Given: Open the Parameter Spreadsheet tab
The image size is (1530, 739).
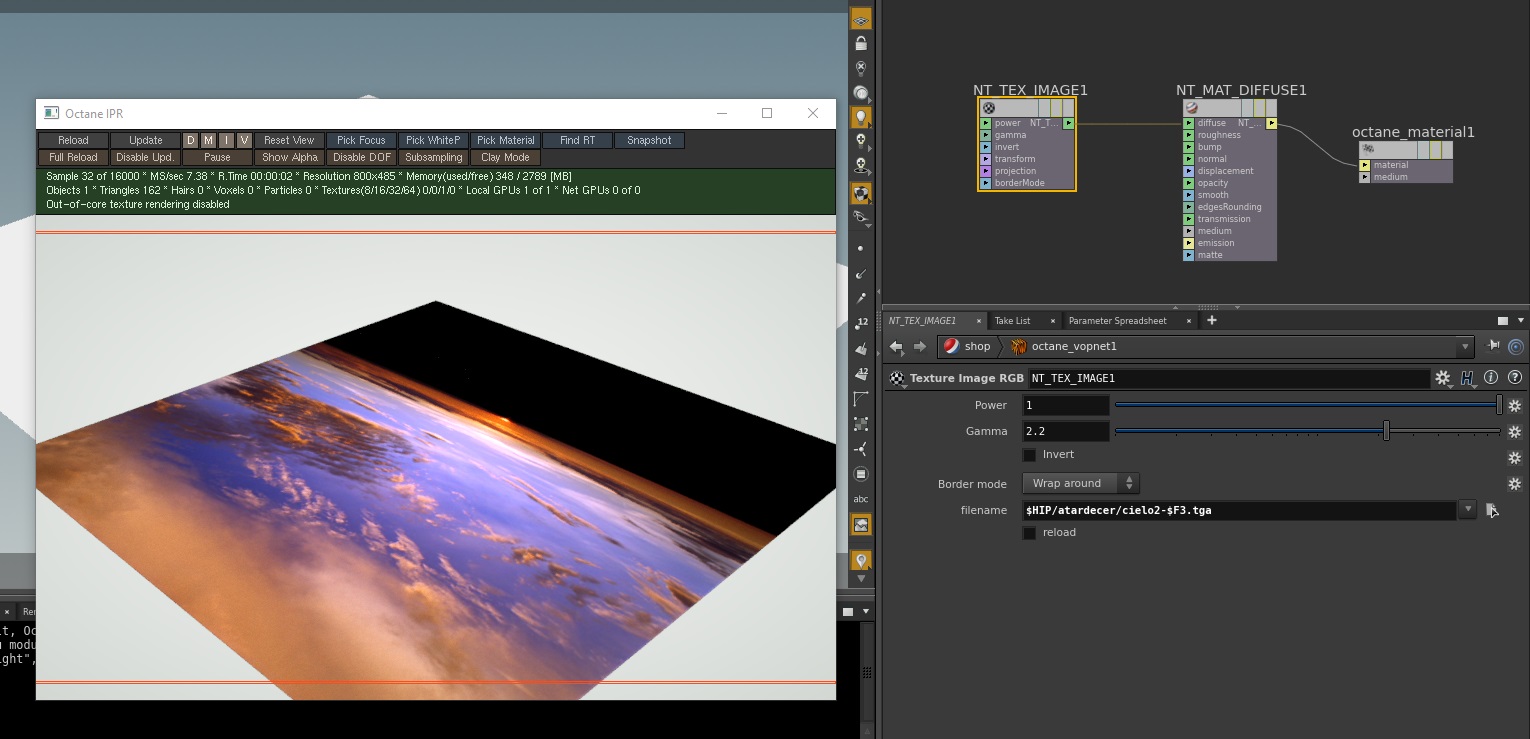Looking at the screenshot, I should point(1117,321).
